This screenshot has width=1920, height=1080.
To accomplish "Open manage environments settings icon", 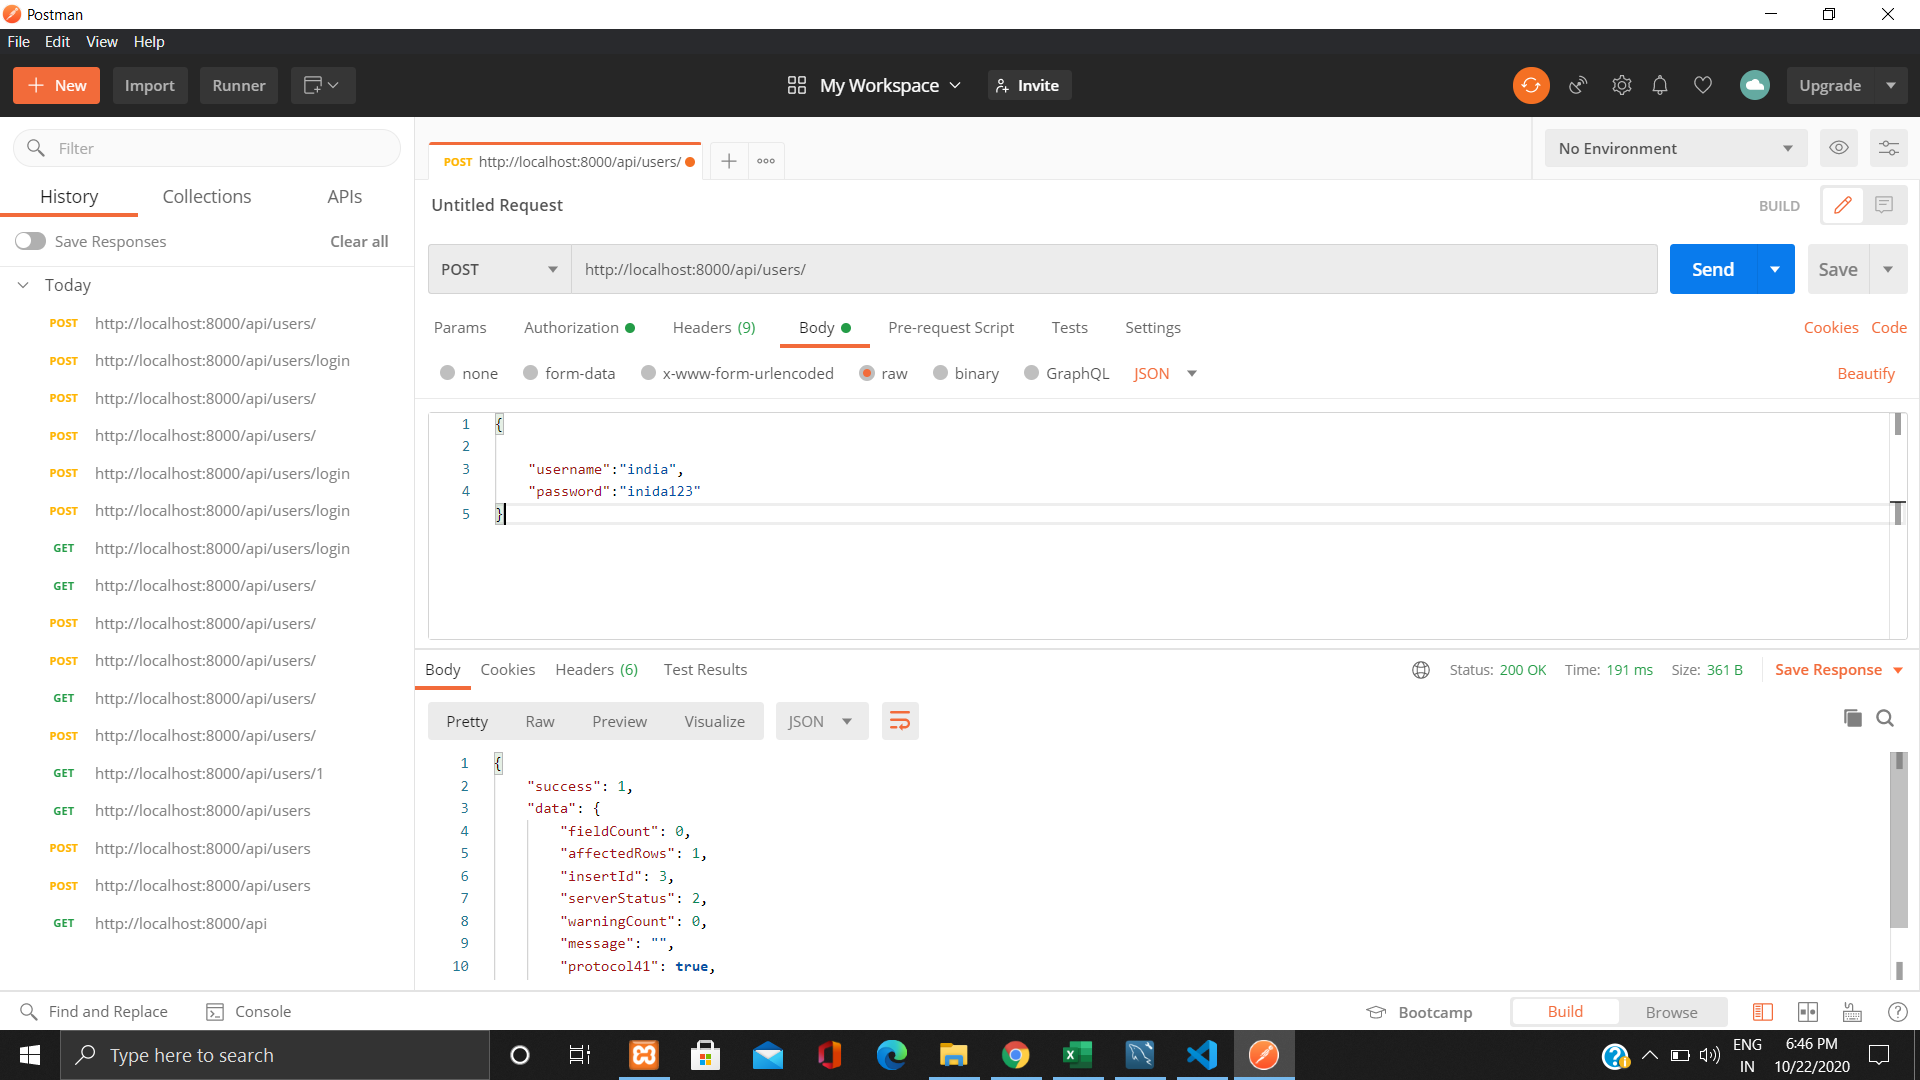I will tap(1888, 148).
